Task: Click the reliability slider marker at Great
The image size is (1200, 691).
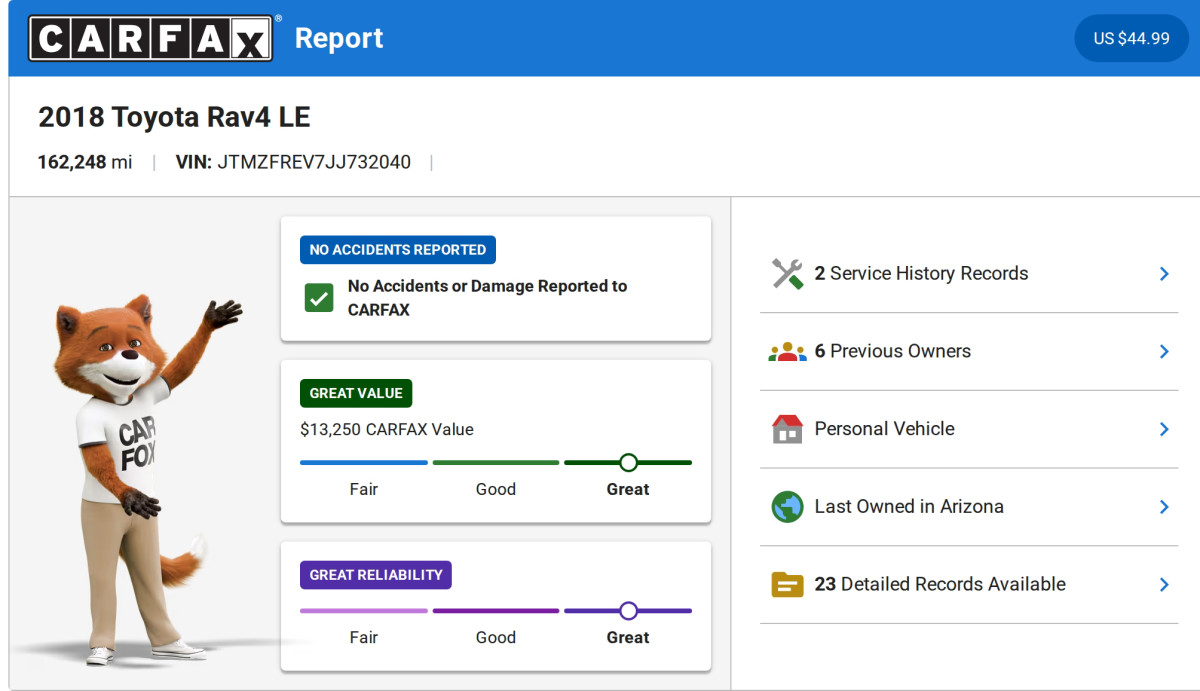Action: tap(628, 610)
